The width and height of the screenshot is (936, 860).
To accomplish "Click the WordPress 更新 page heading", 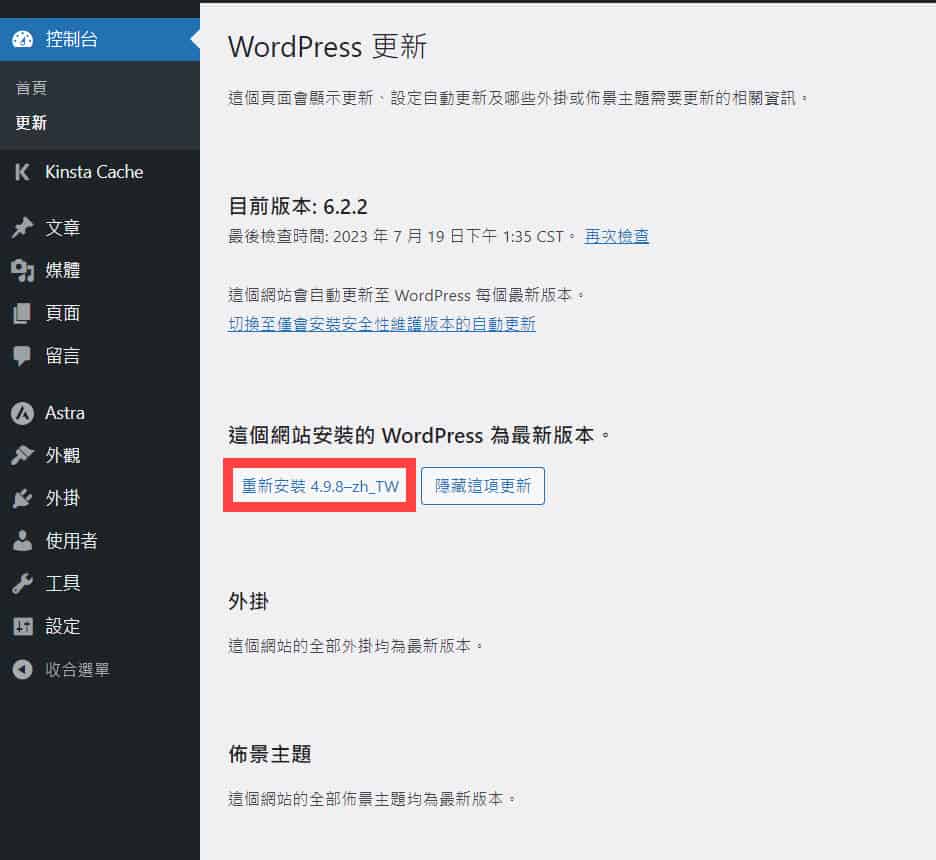I will (328, 47).
